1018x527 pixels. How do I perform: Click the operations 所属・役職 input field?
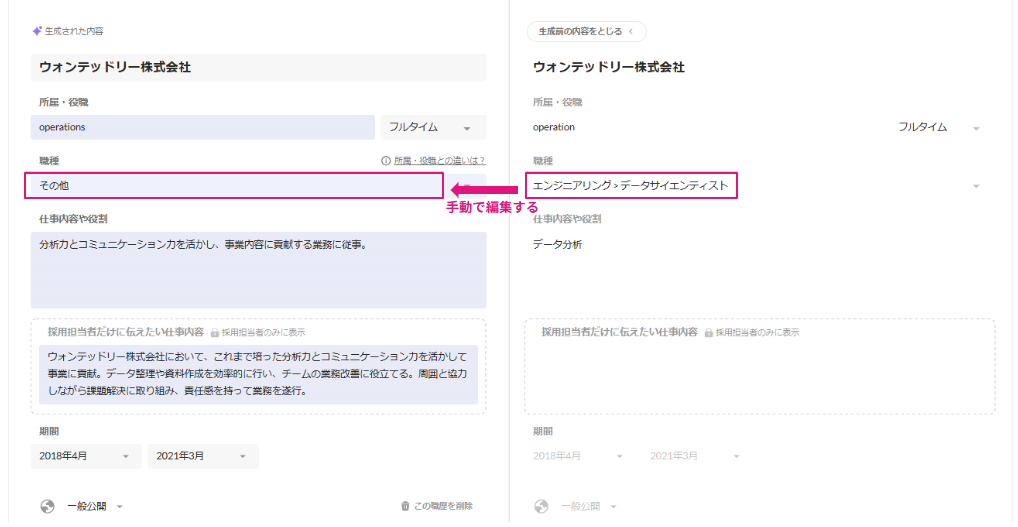point(202,128)
